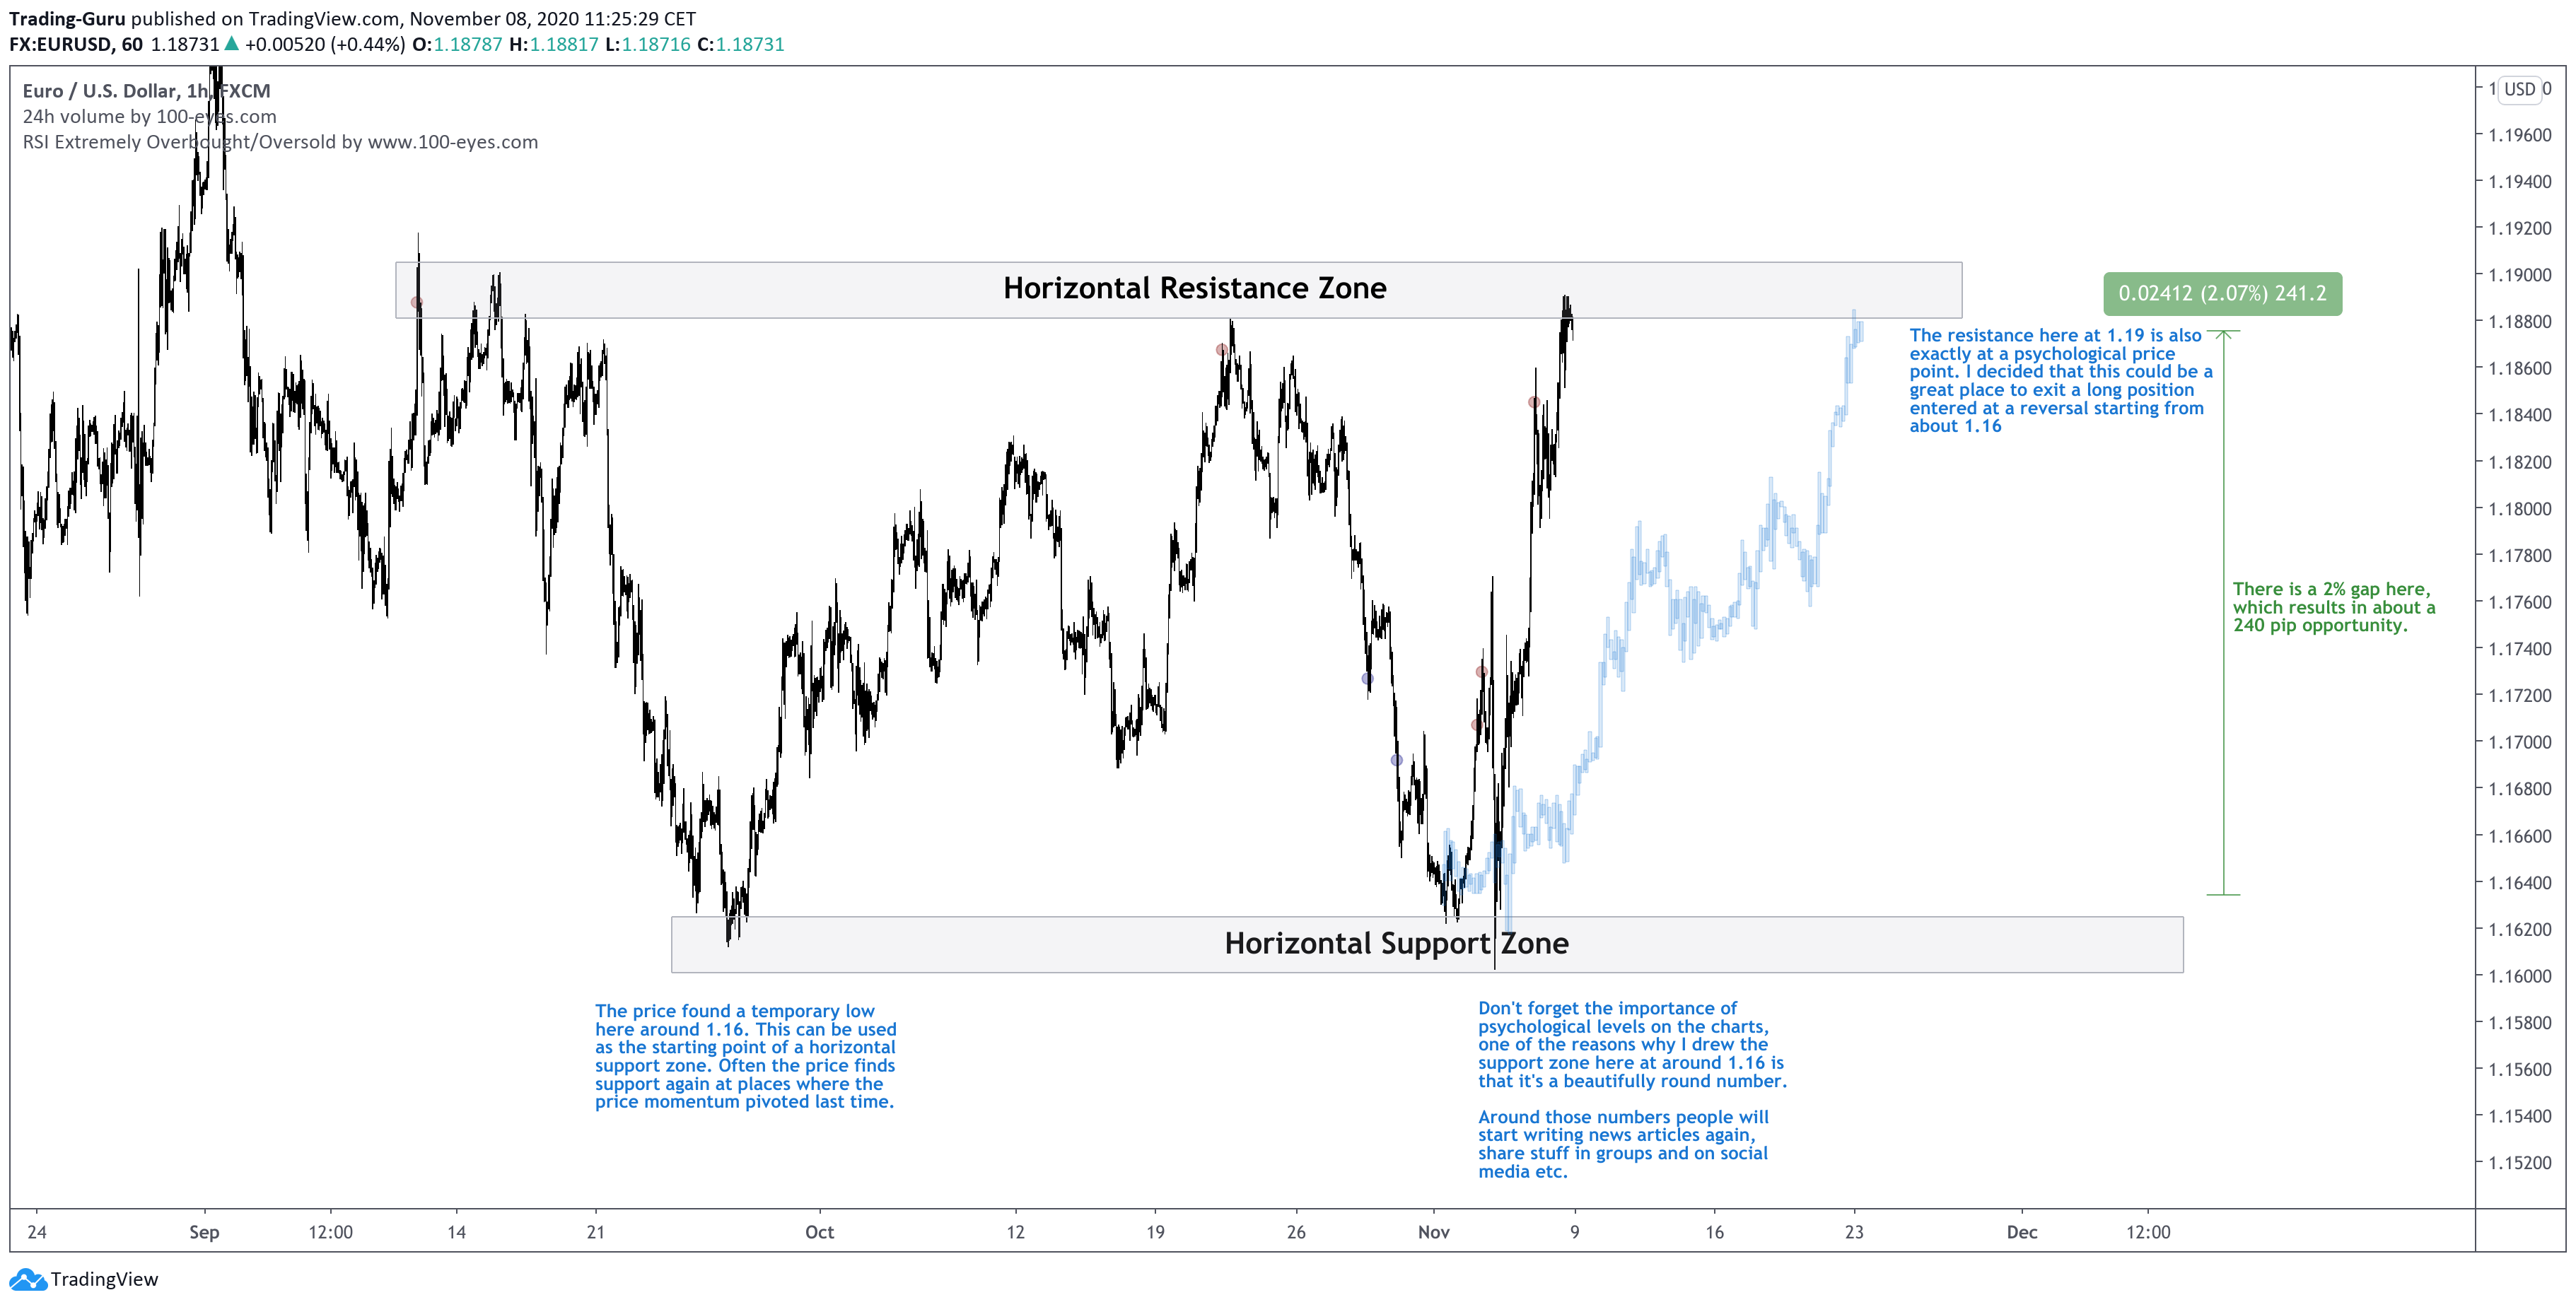2576x1307 pixels.
Task: Click the TradingView cloud logo icon
Action: click(27, 1279)
